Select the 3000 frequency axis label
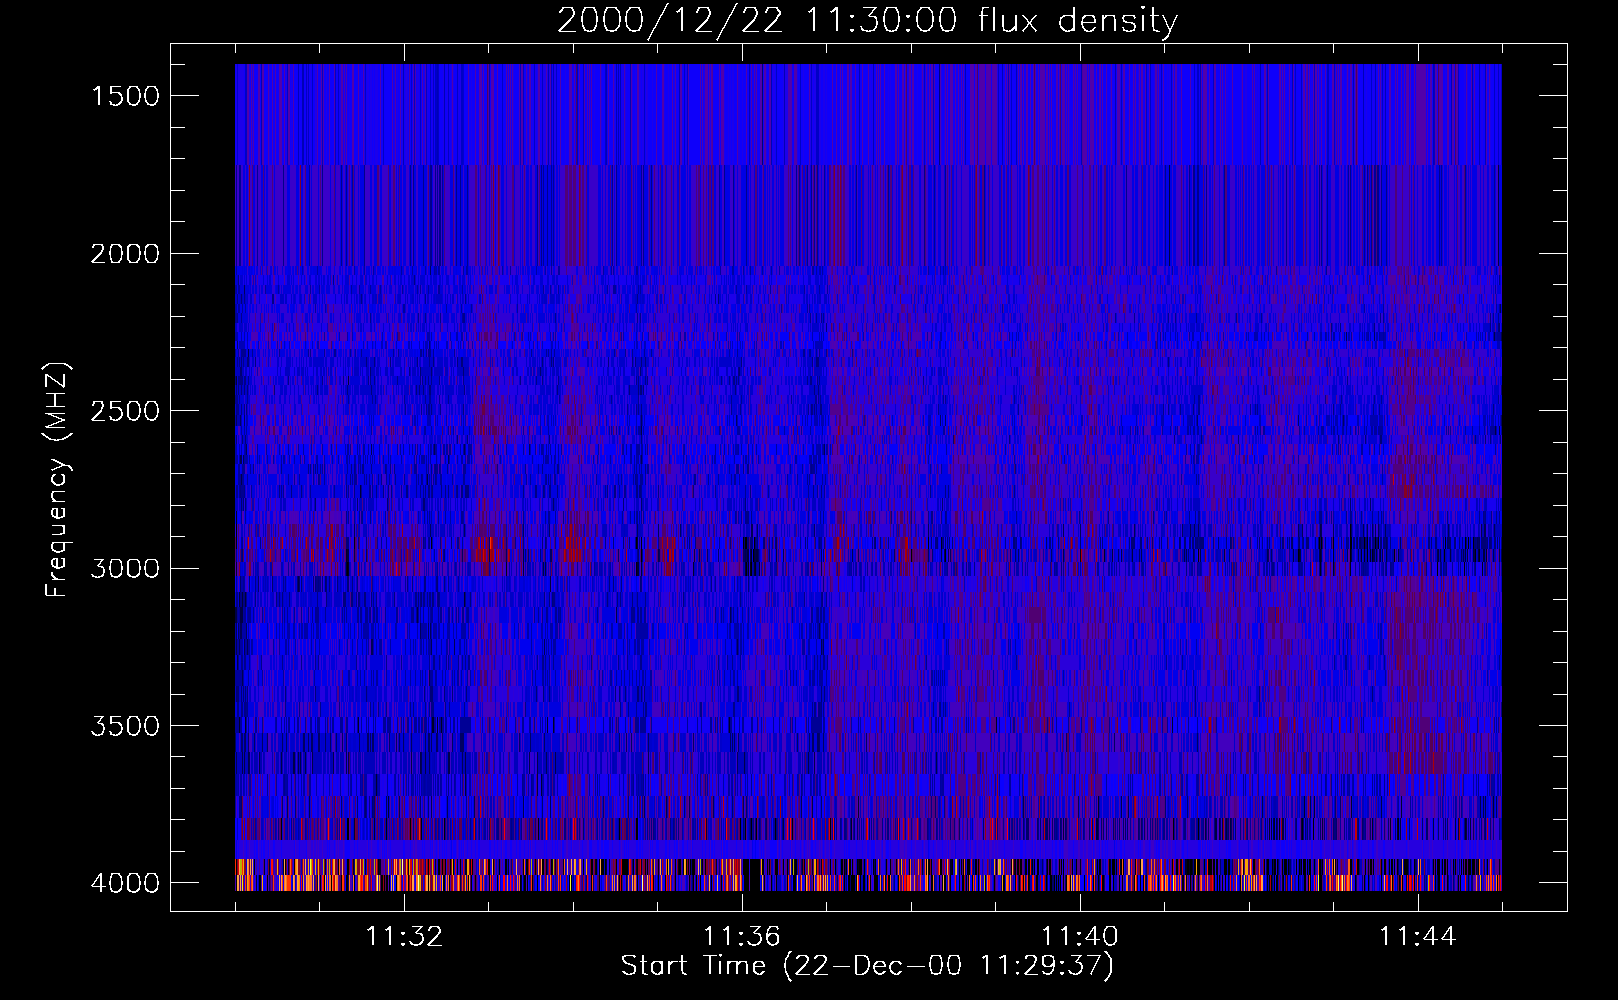The image size is (1618, 1000). coord(125,569)
